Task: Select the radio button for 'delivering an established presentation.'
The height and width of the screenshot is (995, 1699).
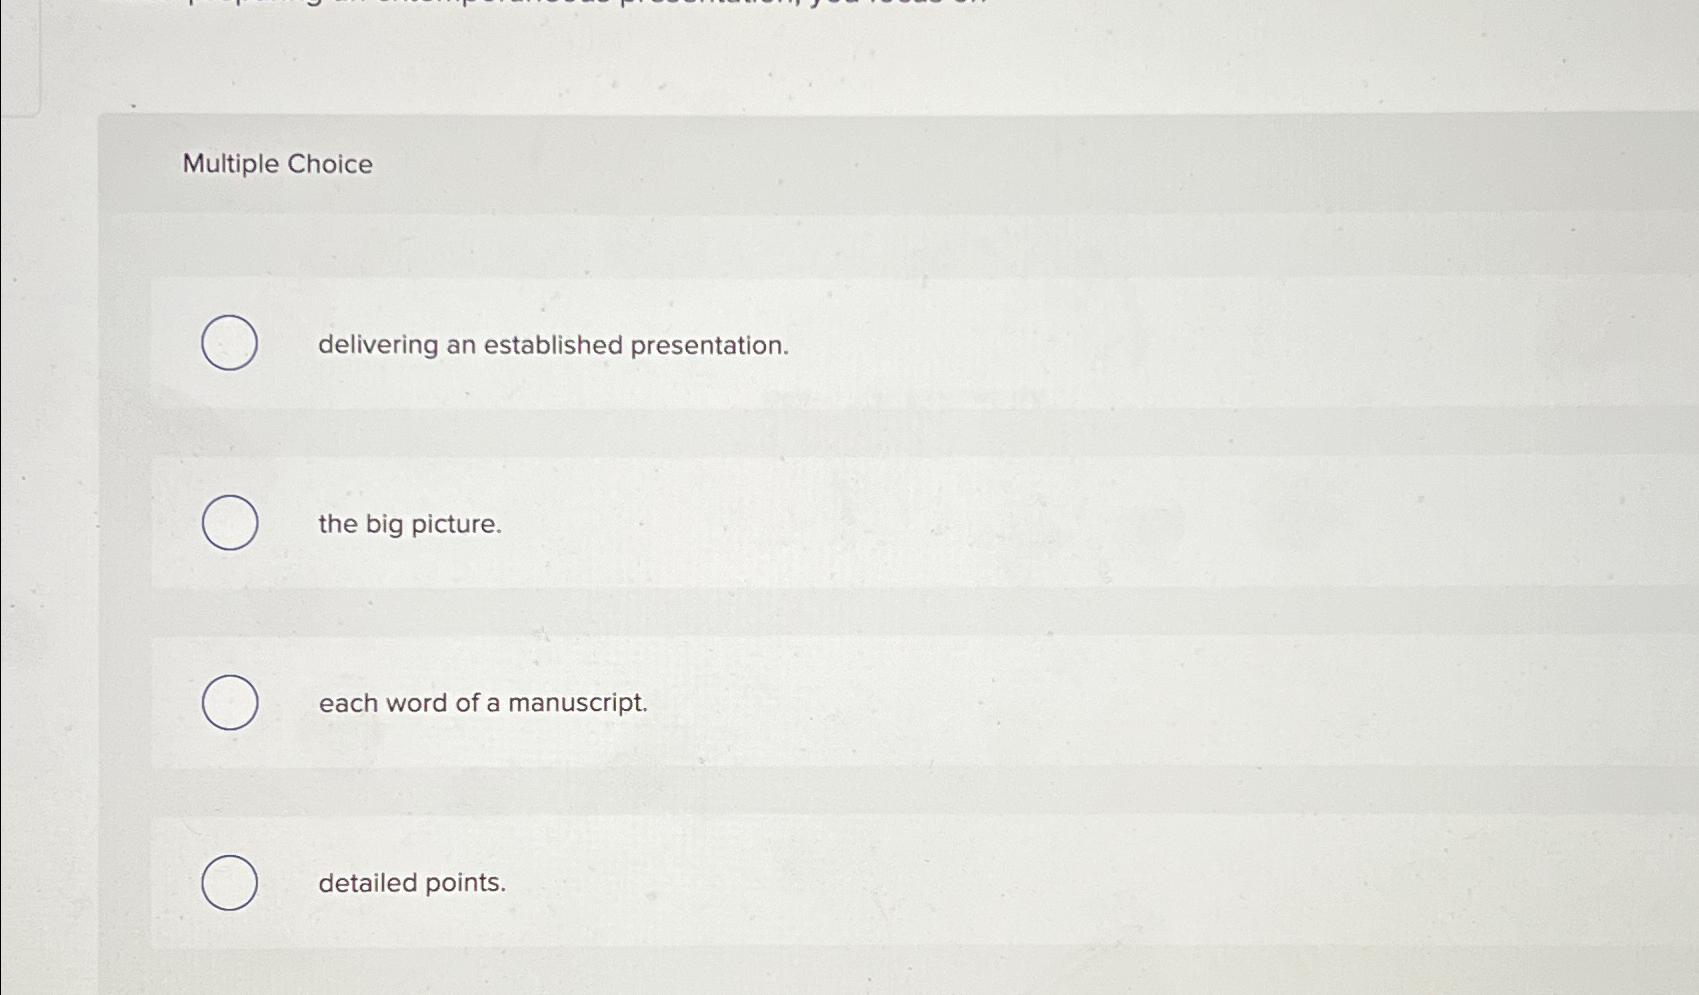Action: pos(230,344)
